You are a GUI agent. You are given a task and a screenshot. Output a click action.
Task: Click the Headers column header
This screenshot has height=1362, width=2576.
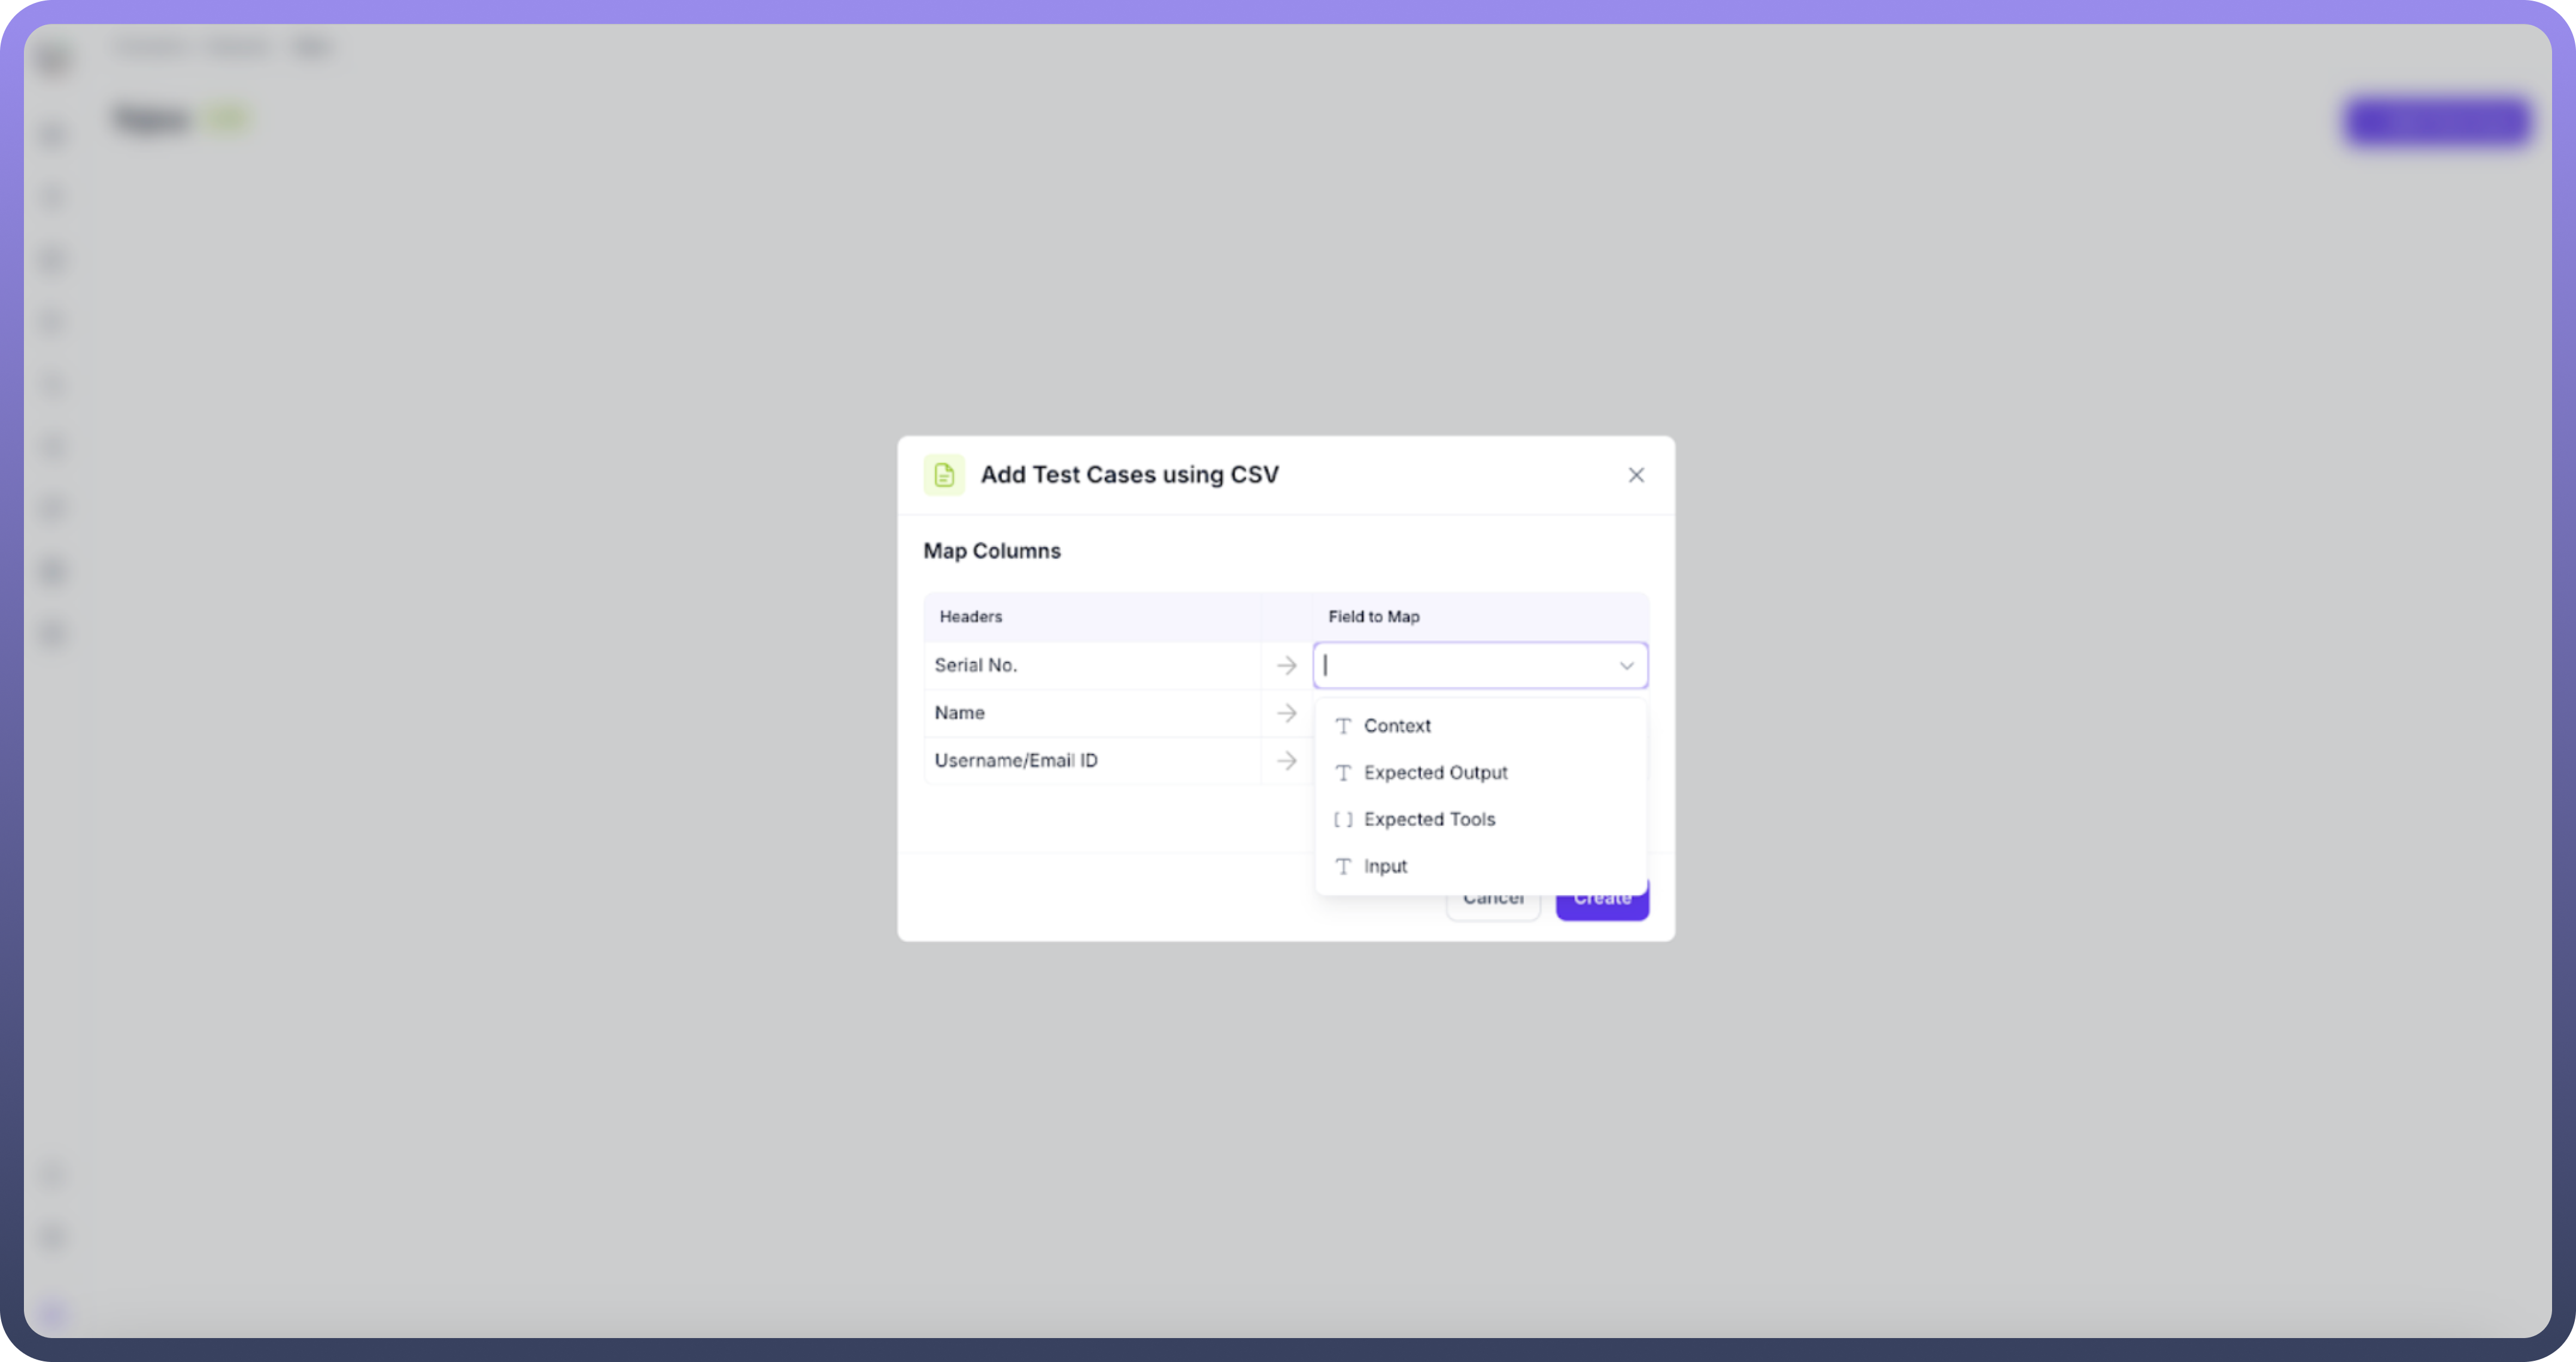(970, 617)
